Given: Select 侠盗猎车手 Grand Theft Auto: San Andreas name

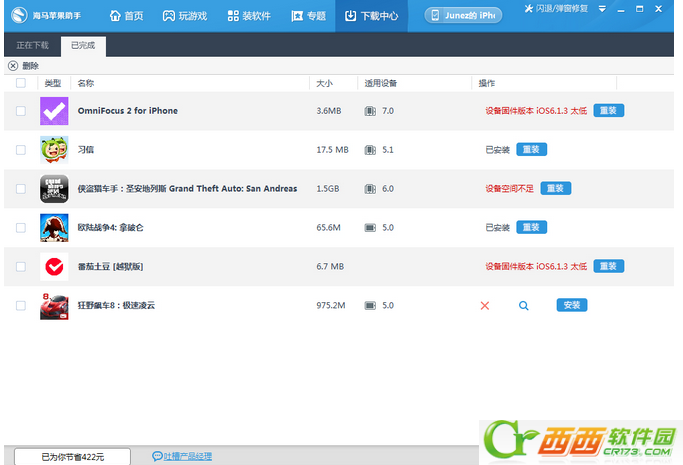Looking at the screenshot, I should (187, 189).
